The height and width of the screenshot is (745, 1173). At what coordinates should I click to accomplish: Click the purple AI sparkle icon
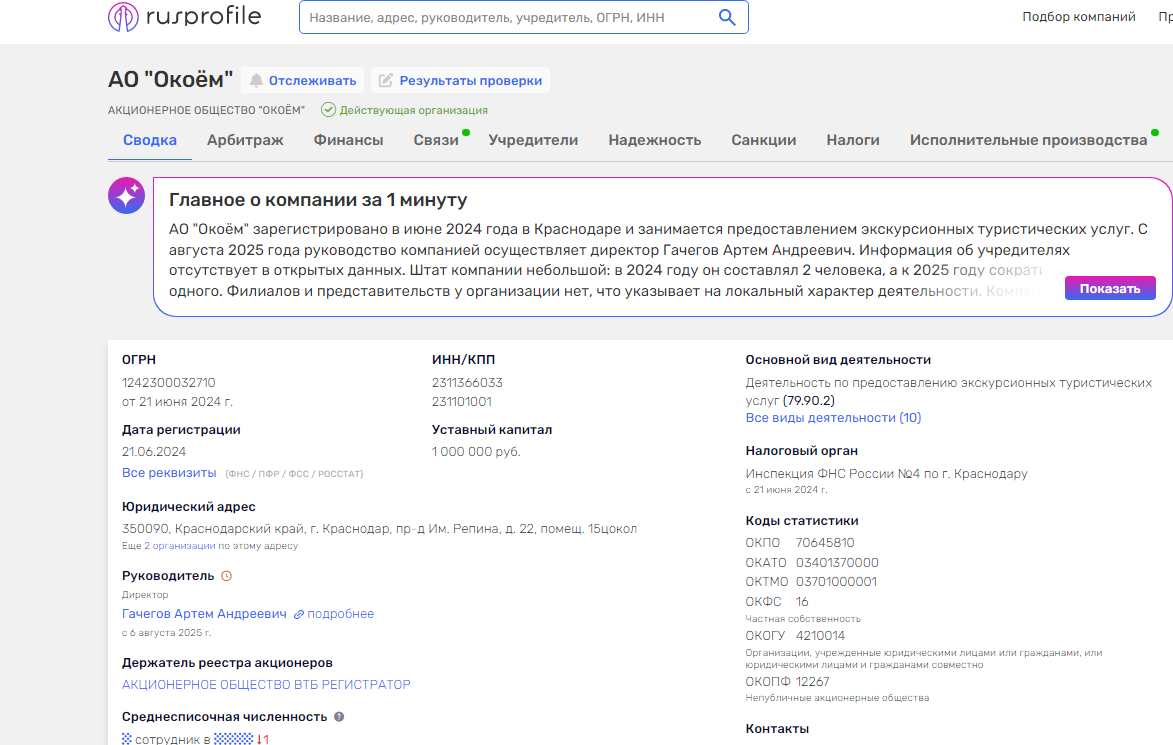pos(126,196)
